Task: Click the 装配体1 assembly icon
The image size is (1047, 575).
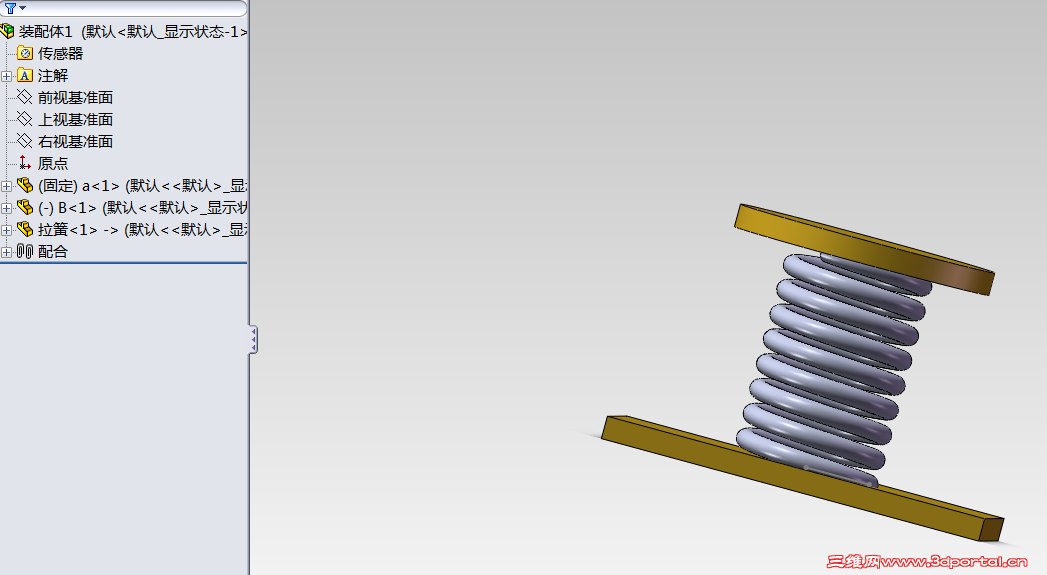Action: (x=7, y=31)
